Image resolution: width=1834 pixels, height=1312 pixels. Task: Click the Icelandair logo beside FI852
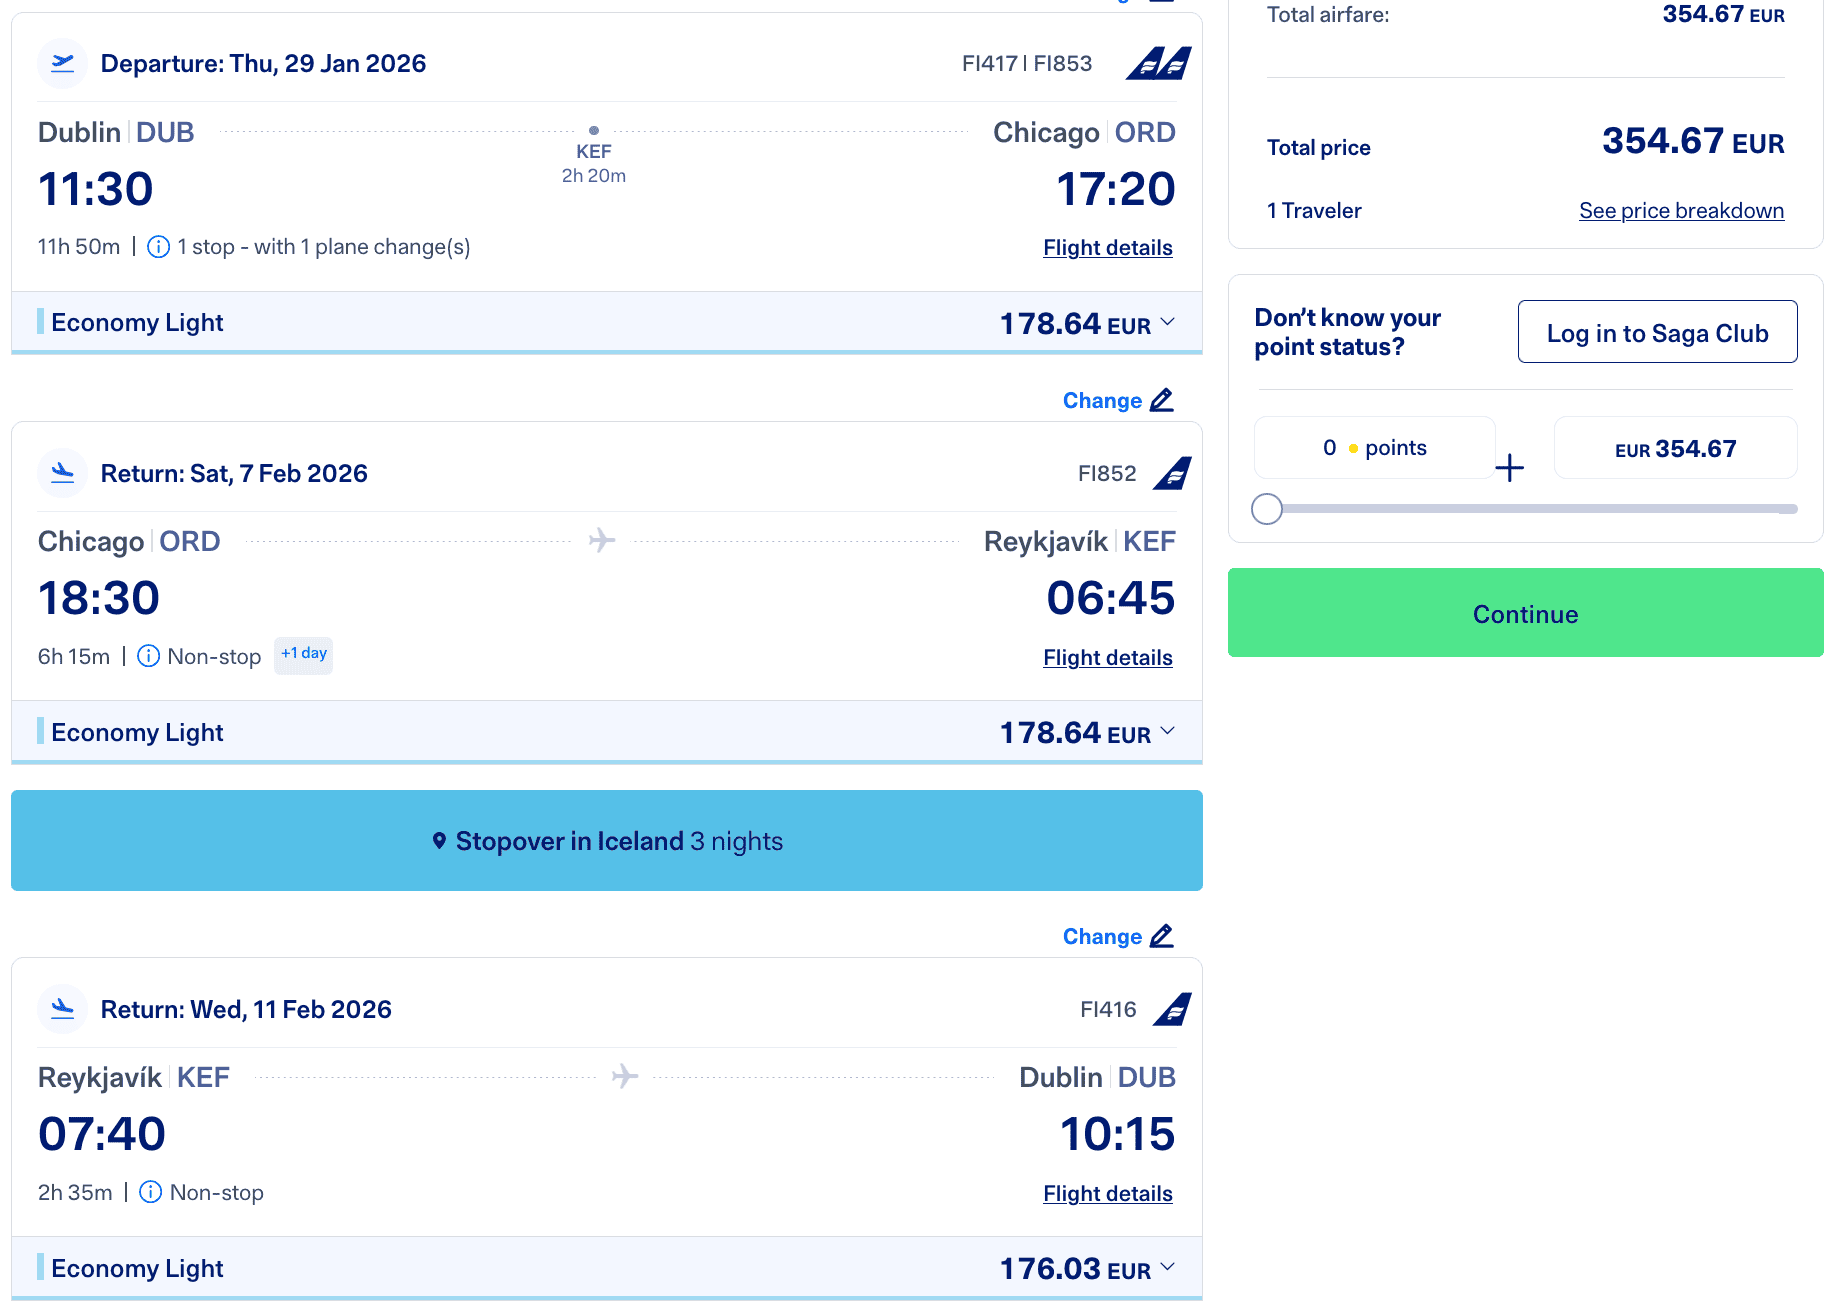[x=1172, y=473]
